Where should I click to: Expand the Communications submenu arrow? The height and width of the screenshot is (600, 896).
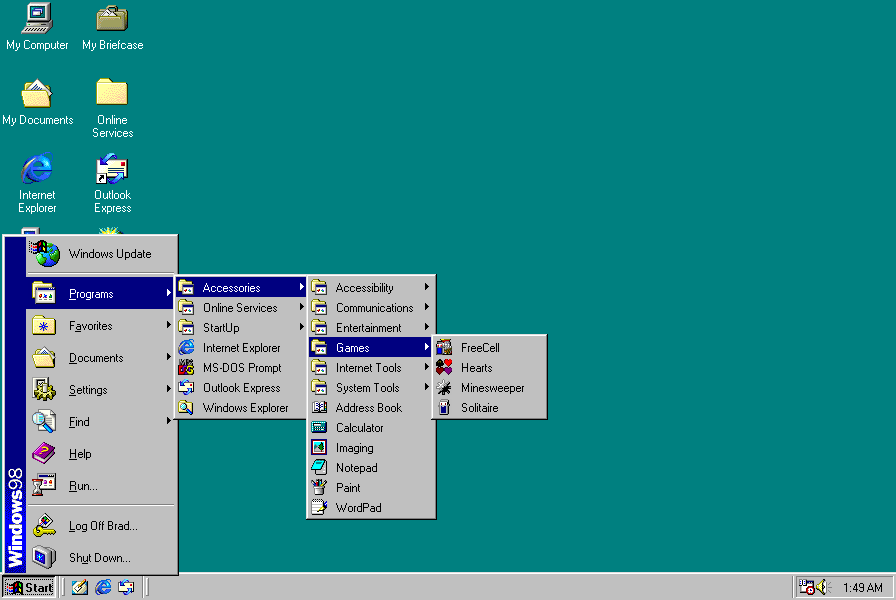(427, 307)
